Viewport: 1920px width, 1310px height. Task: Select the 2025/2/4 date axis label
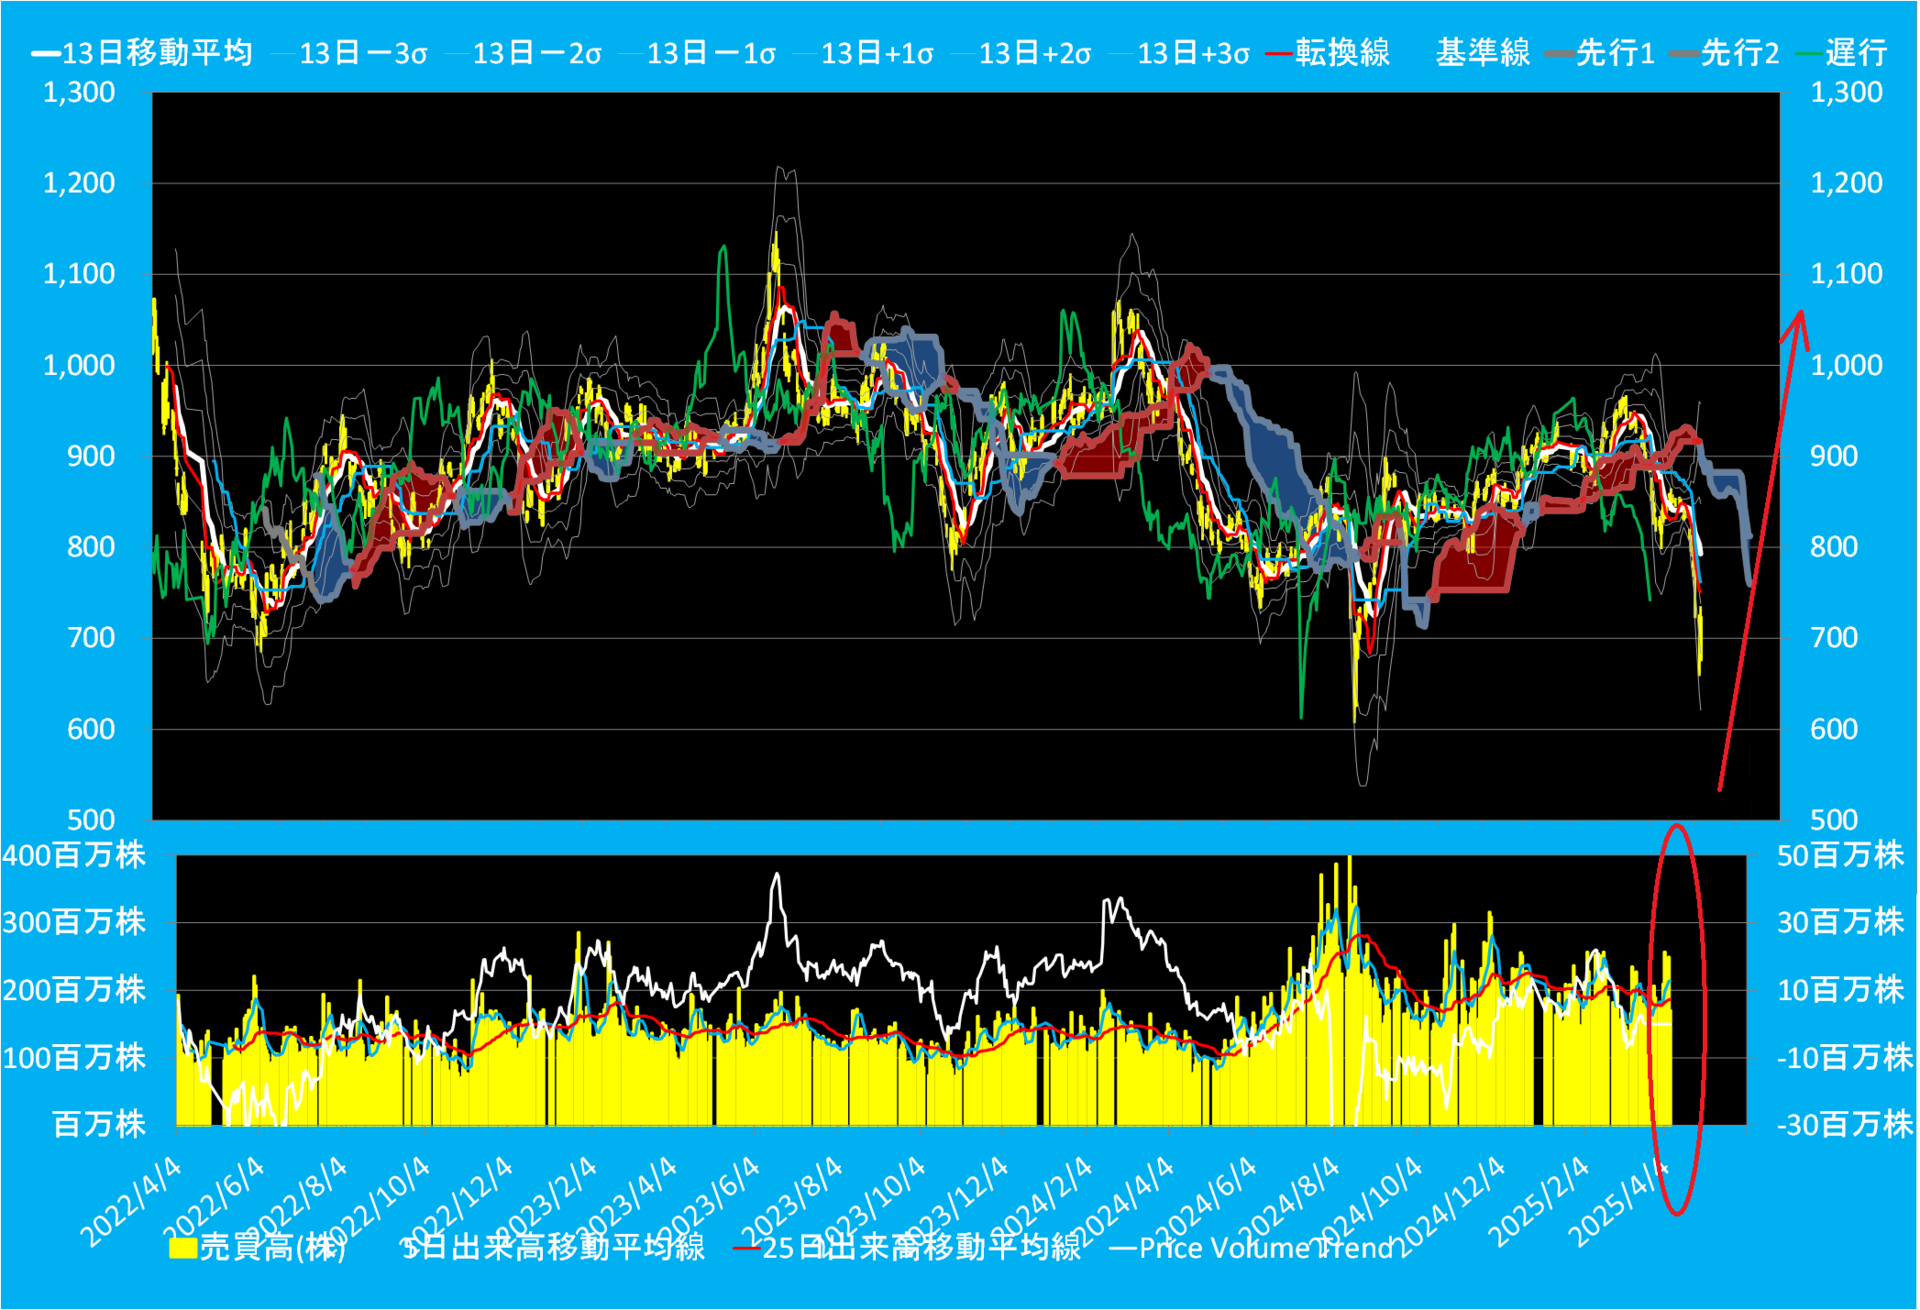point(1541,1202)
